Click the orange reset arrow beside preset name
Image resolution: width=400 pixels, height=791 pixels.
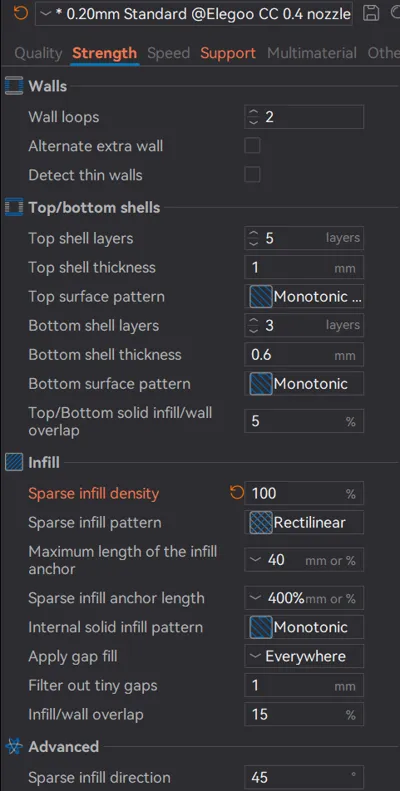point(21,13)
